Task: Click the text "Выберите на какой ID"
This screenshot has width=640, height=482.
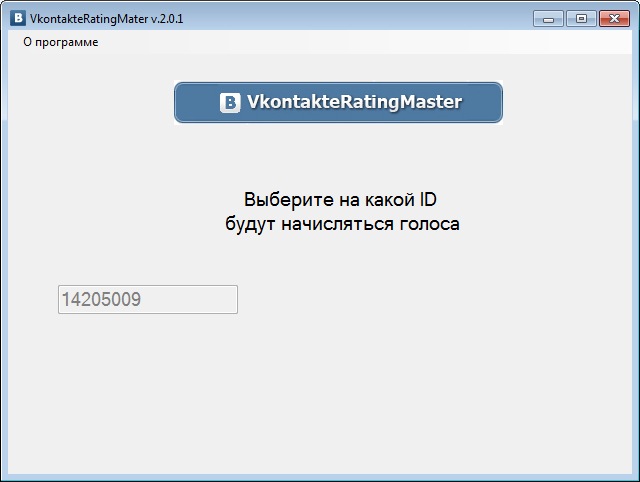Action: pos(340,200)
